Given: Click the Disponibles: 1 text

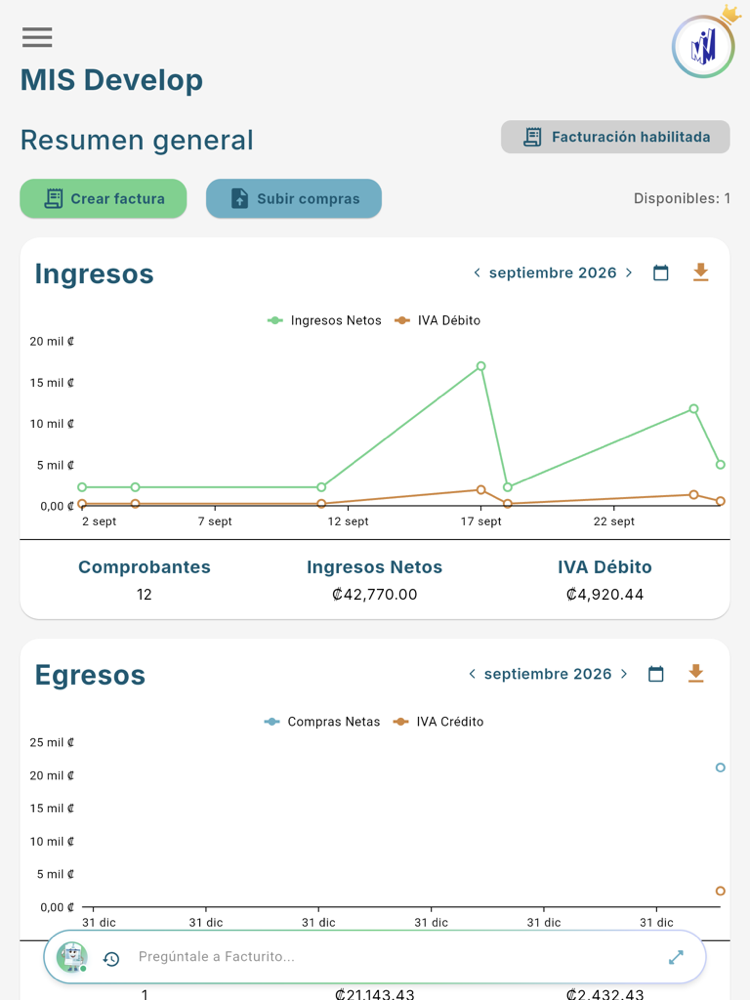Looking at the screenshot, I should coord(682,199).
